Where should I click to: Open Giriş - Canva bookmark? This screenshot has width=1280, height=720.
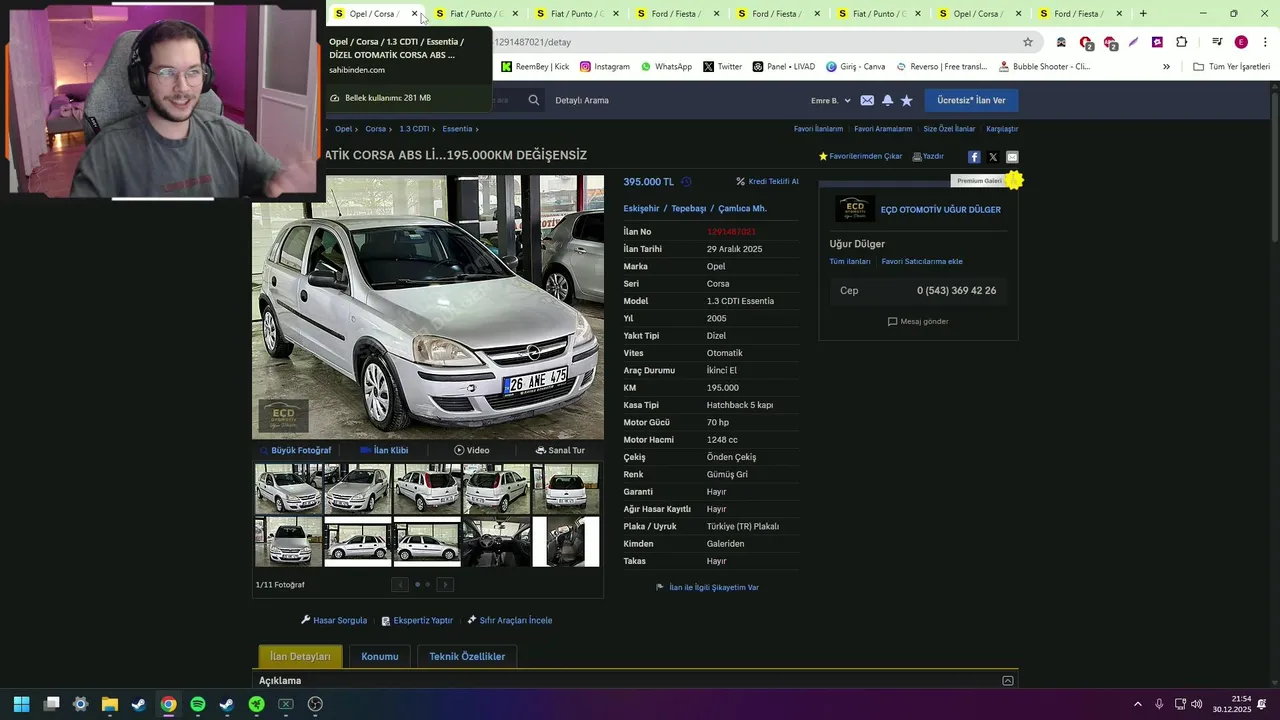pos(856,67)
